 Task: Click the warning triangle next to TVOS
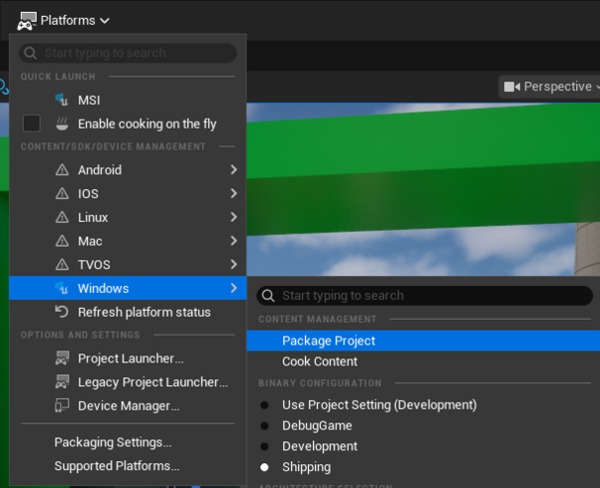(62, 264)
